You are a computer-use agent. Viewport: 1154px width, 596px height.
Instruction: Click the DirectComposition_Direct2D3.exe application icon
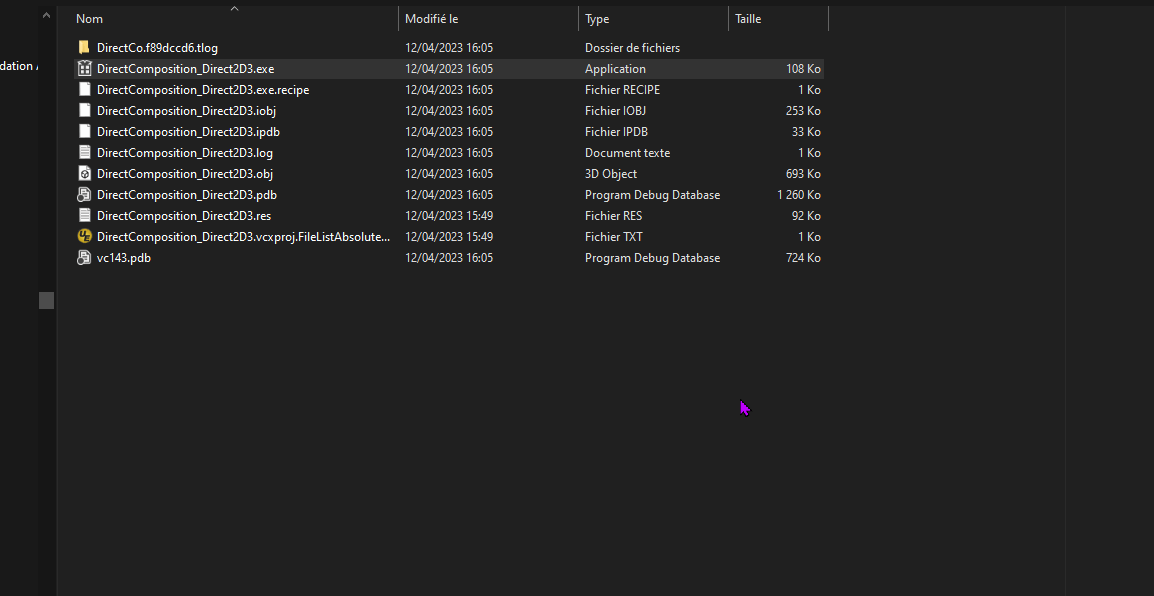(84, 68)
